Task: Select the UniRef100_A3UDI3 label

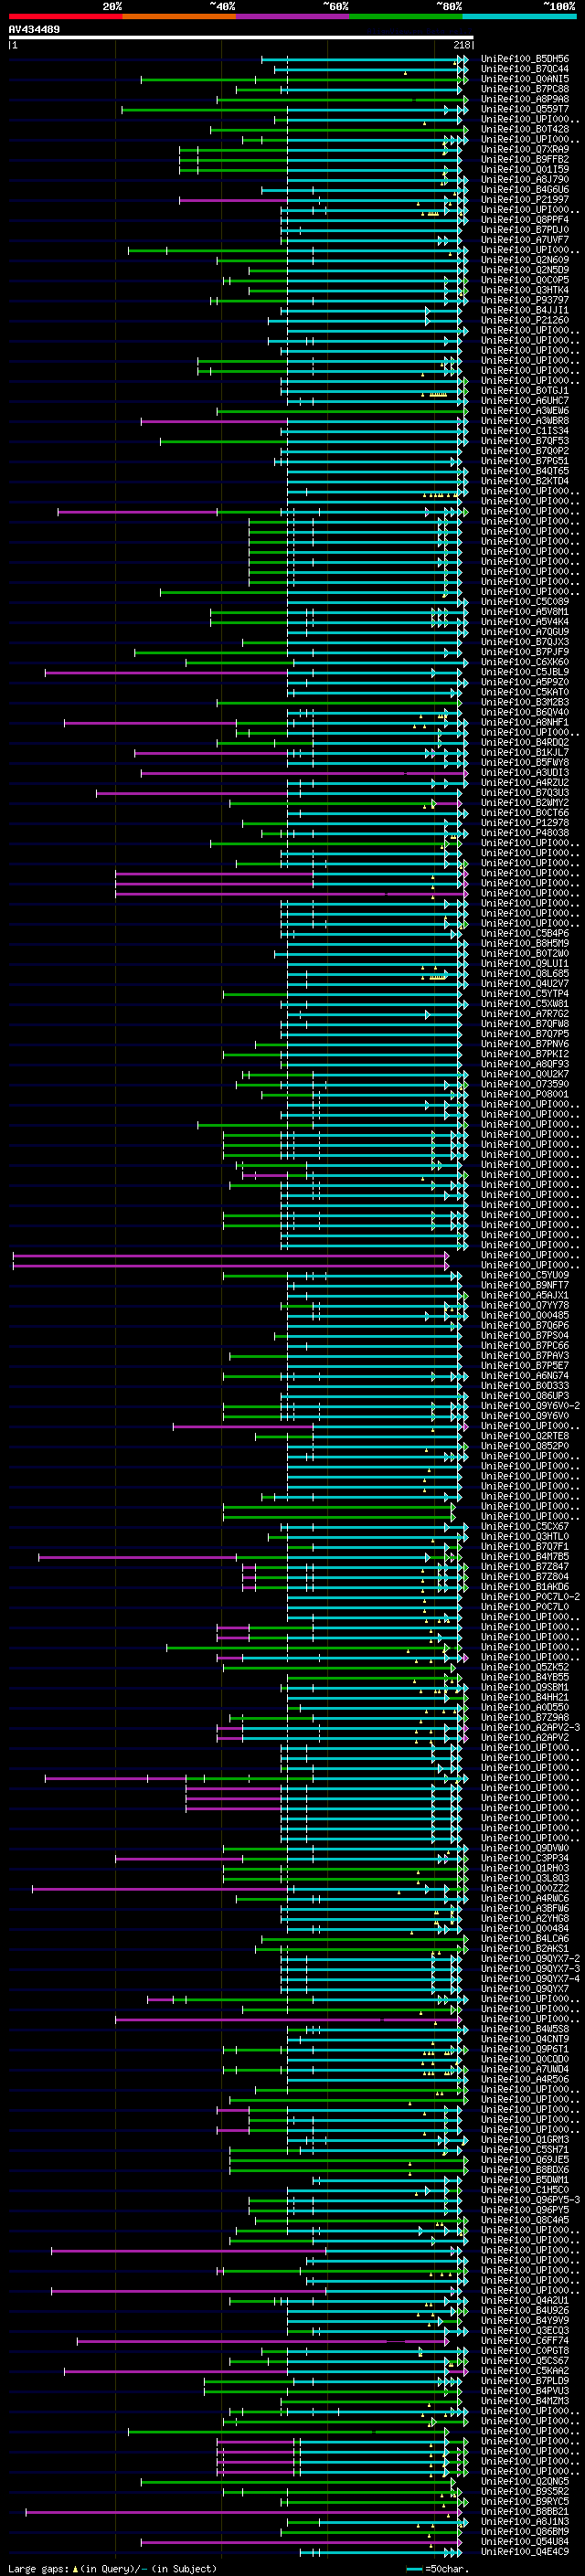Action: [525, 773]
